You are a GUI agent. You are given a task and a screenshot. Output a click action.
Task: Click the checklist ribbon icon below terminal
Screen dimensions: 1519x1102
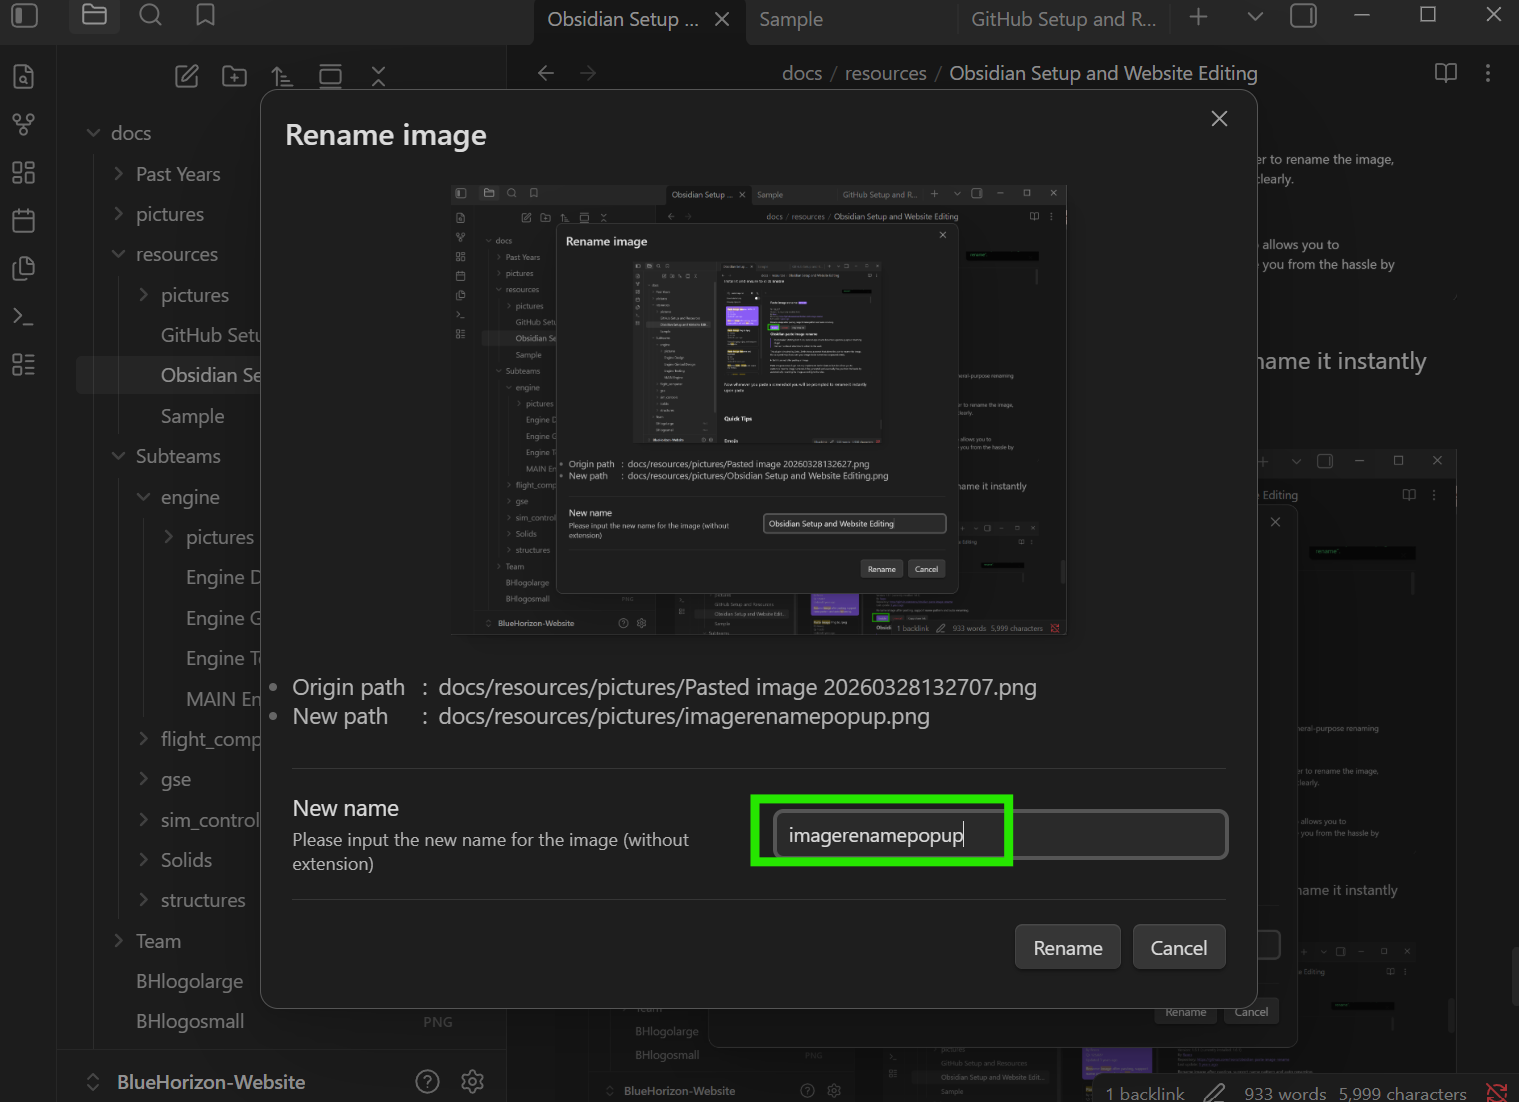[x=23, y=364]
